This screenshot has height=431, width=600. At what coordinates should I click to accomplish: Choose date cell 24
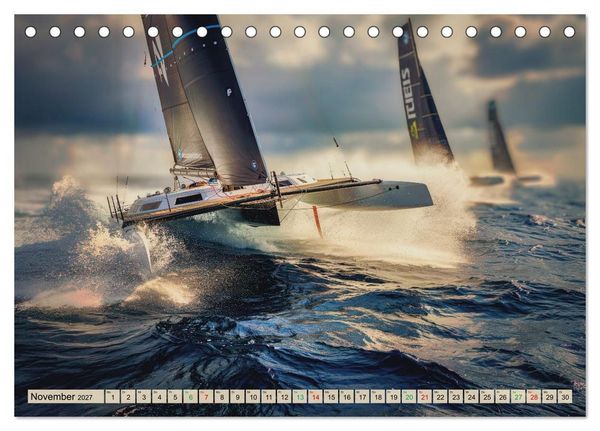(472, 397)
